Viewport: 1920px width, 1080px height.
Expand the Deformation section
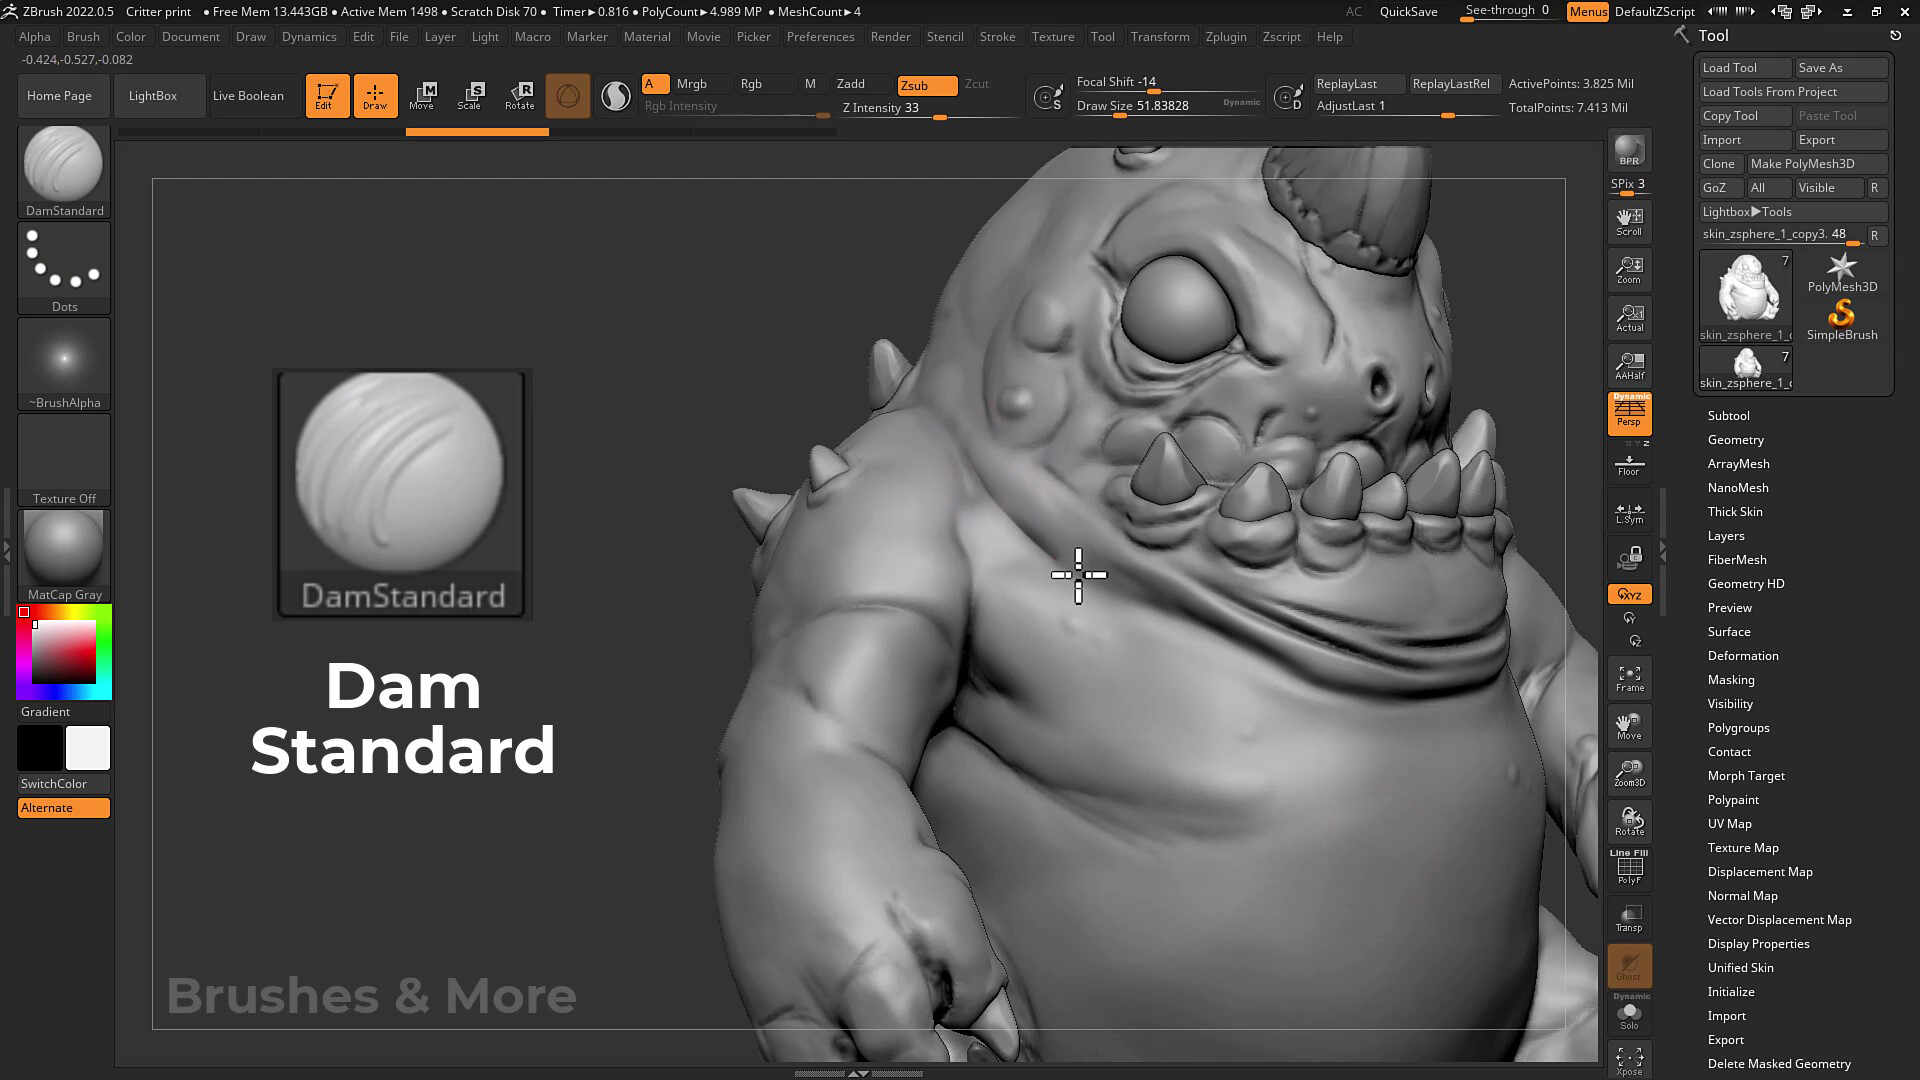click(x=1742, y=656)
